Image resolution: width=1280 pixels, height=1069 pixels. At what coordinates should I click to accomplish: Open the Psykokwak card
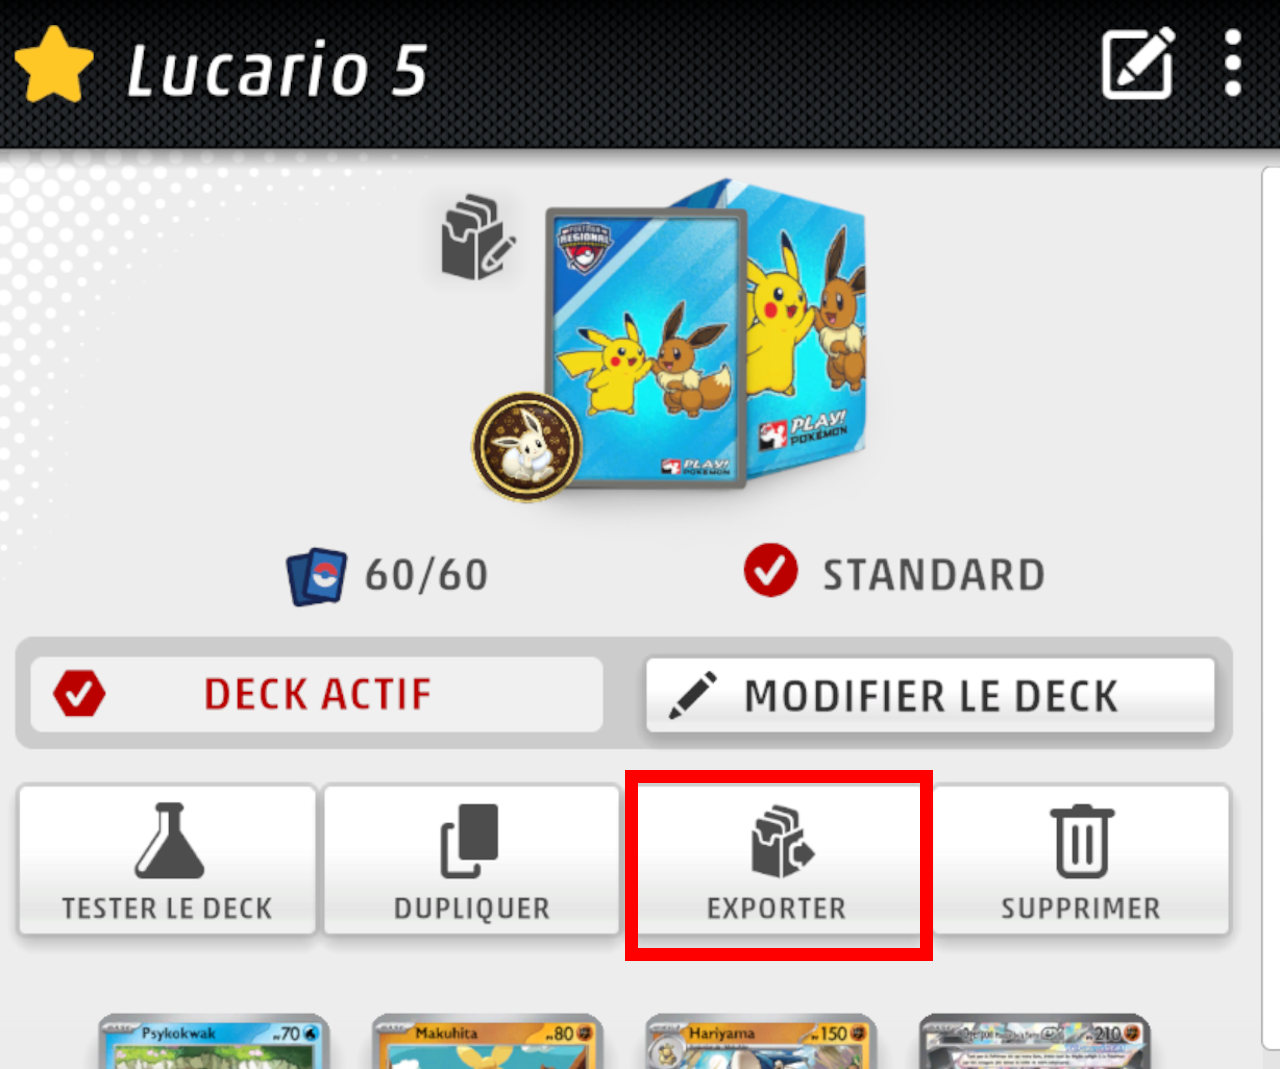[214, 1041]
